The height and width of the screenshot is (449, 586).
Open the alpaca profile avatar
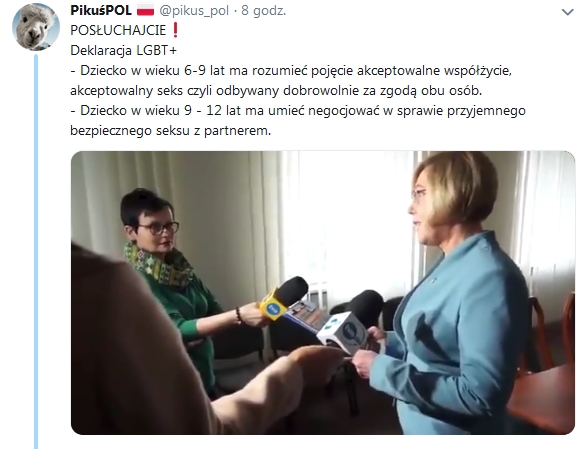[36, 27]
